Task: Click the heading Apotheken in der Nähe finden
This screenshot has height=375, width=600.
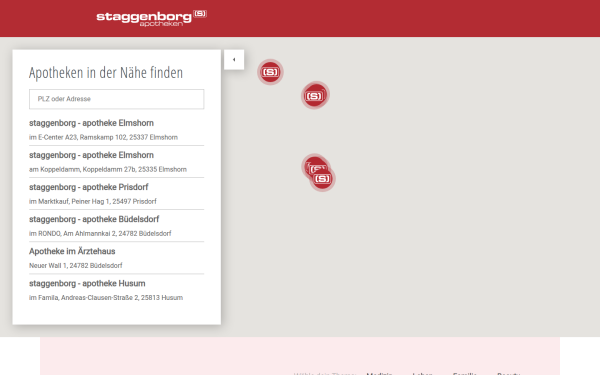Action: pyautogui.click(x=106, y=73)
